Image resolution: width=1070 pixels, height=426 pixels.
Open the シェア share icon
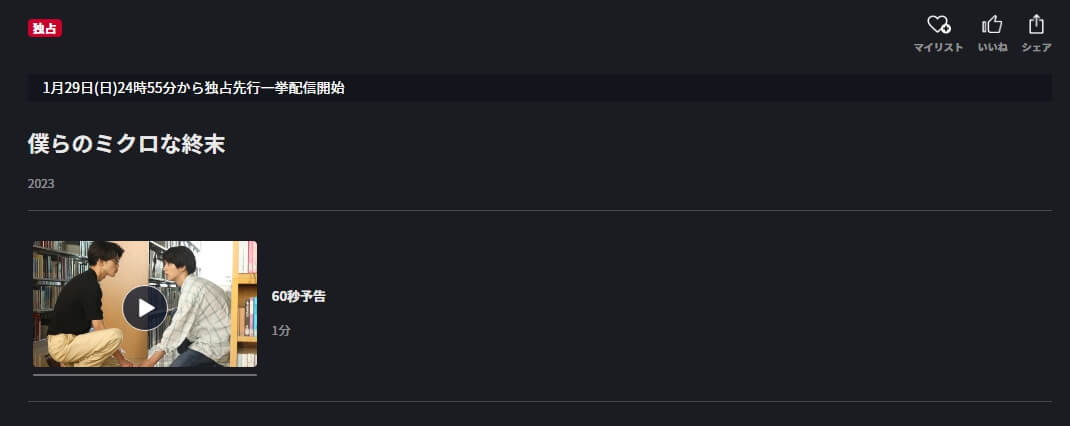[1036, 24]
